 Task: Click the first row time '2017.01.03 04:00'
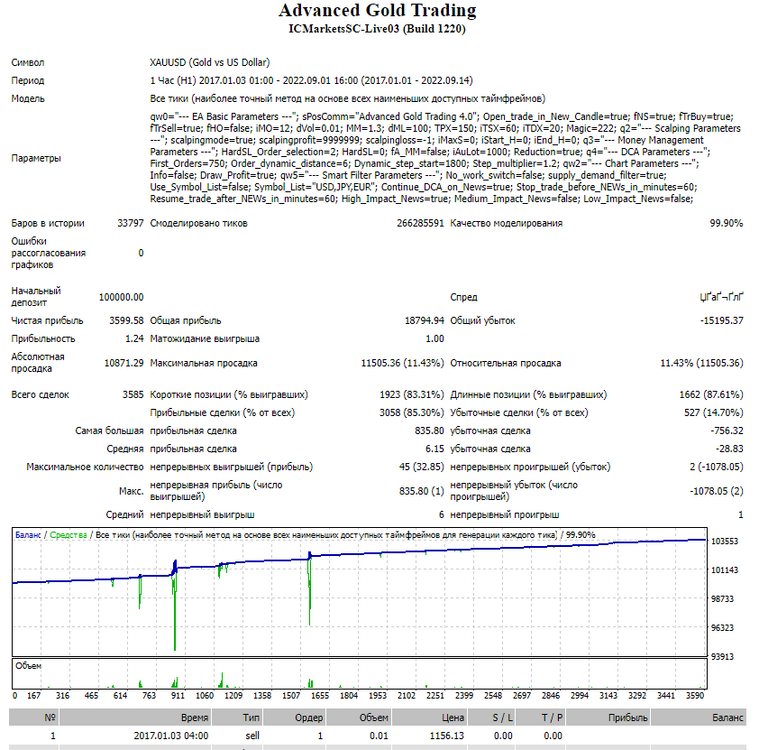click(x=171, y=736)
